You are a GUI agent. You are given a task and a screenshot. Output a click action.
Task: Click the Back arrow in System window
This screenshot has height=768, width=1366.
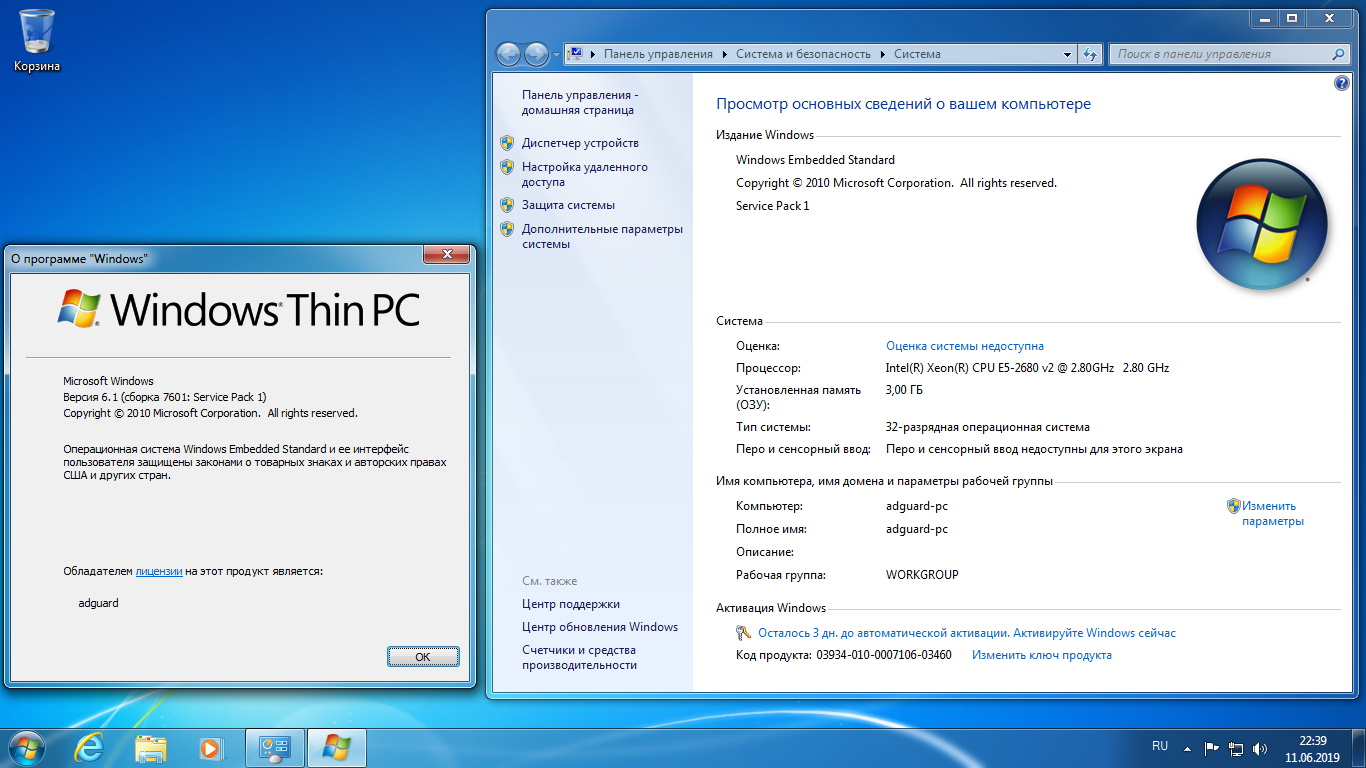pyautogui.click(x=508, y=54)
